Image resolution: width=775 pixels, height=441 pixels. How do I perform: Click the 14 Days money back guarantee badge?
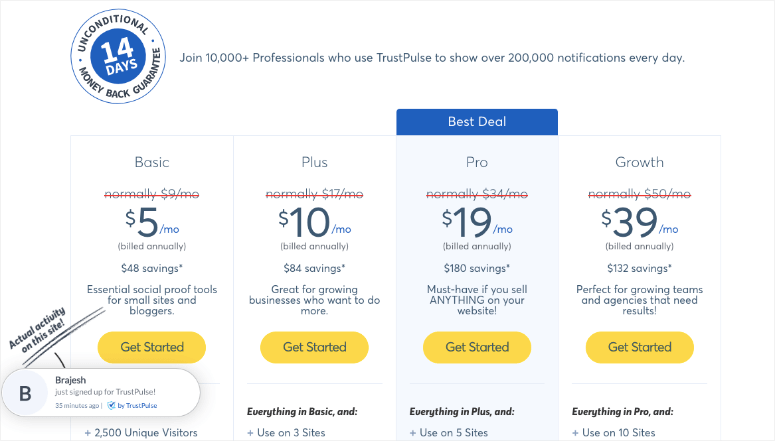pos(118,56)
